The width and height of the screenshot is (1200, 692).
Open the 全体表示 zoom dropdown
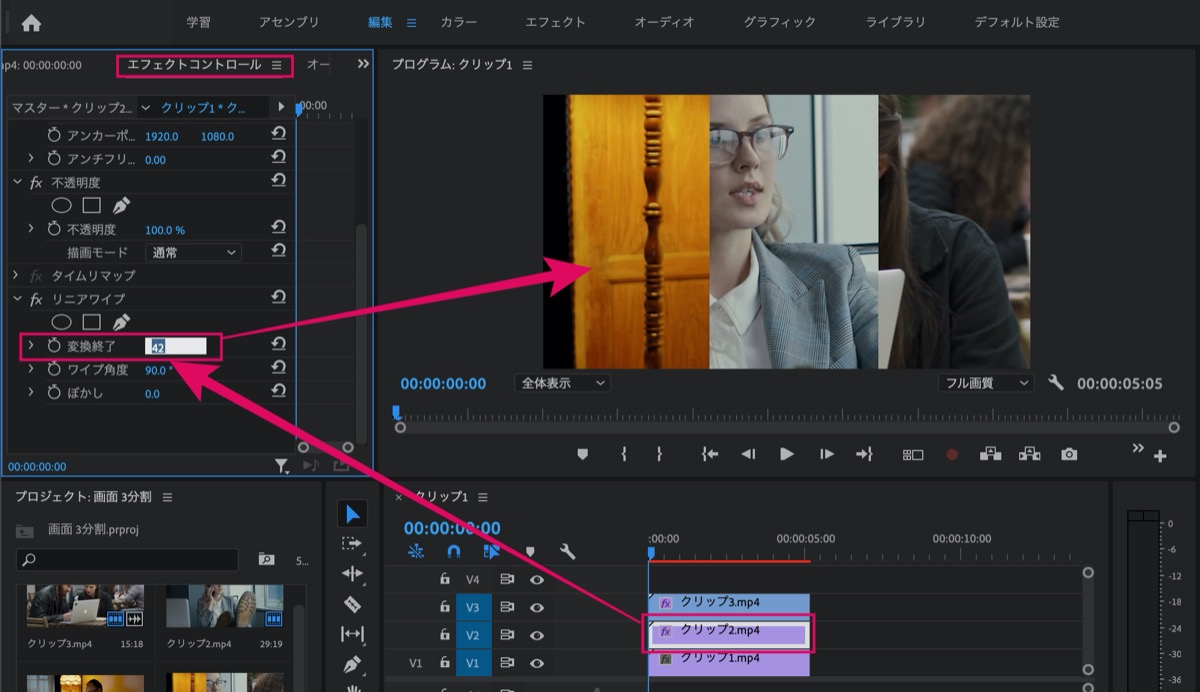(563, 383)
